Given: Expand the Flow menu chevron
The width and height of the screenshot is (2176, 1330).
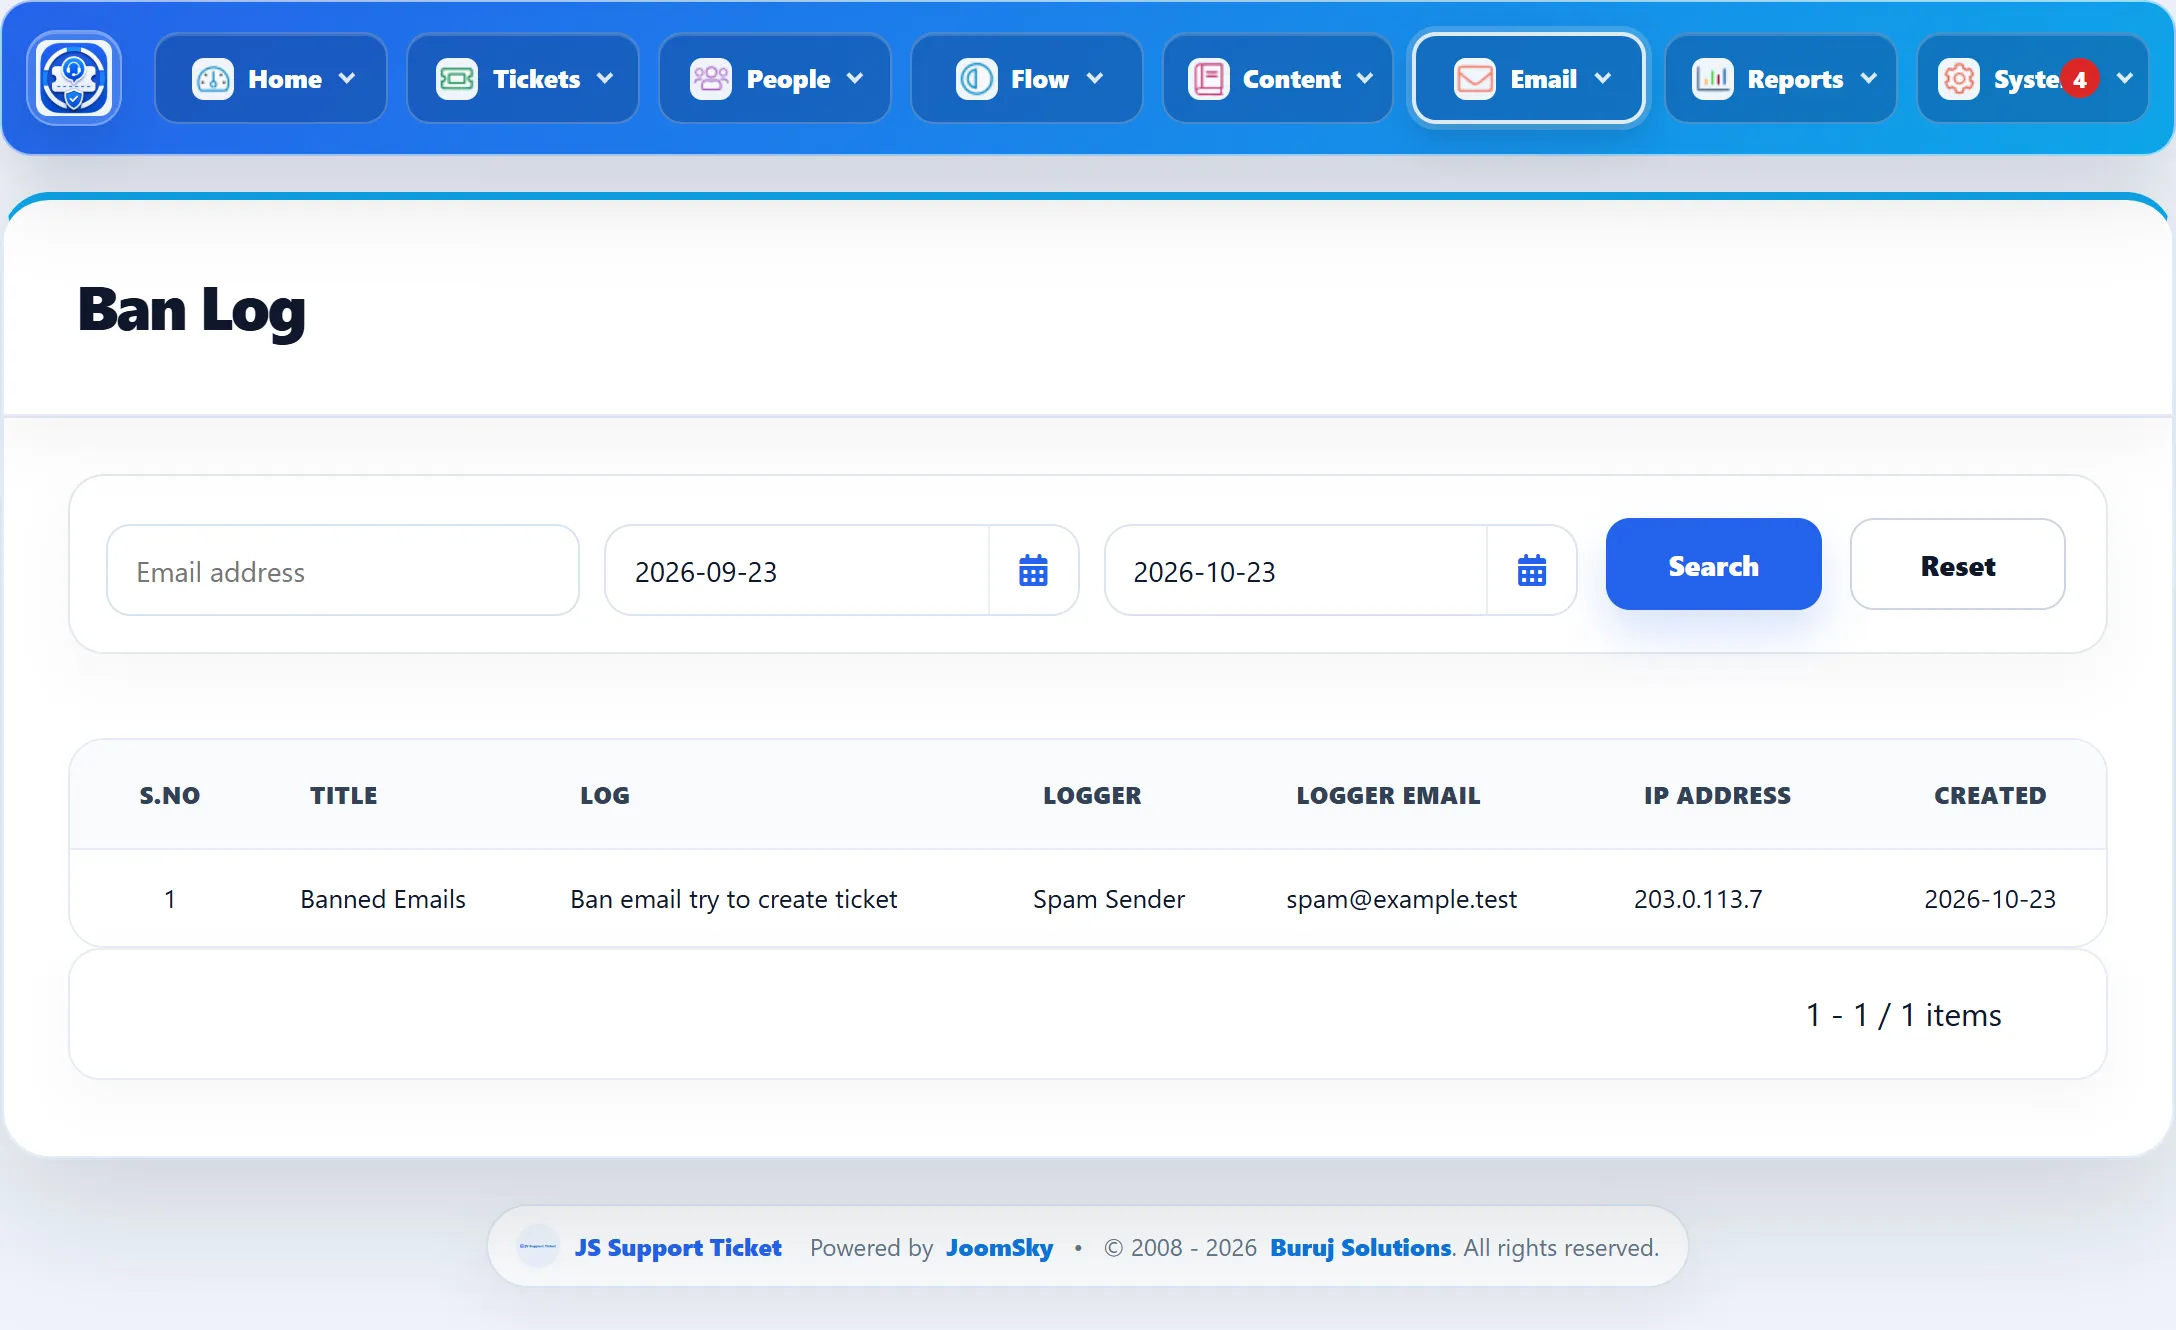Looking at the screenshot, I should click(x=1095, y=78).
